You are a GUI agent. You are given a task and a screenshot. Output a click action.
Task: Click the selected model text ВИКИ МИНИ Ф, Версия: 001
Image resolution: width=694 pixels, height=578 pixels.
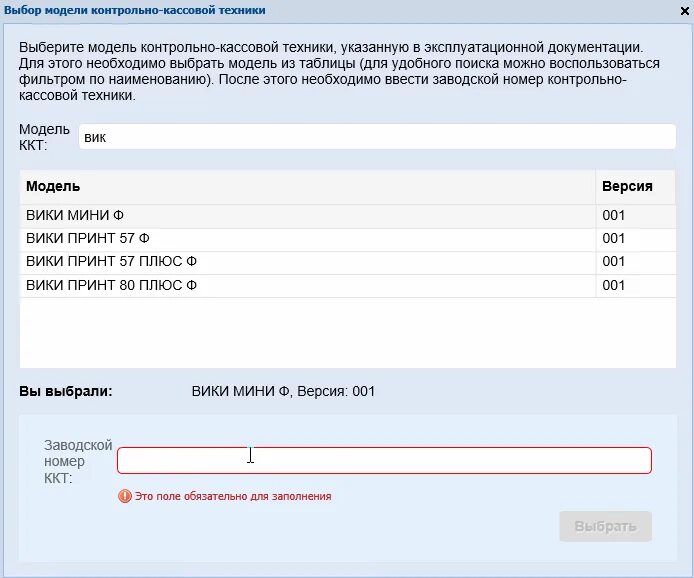(x=283, y=391)
